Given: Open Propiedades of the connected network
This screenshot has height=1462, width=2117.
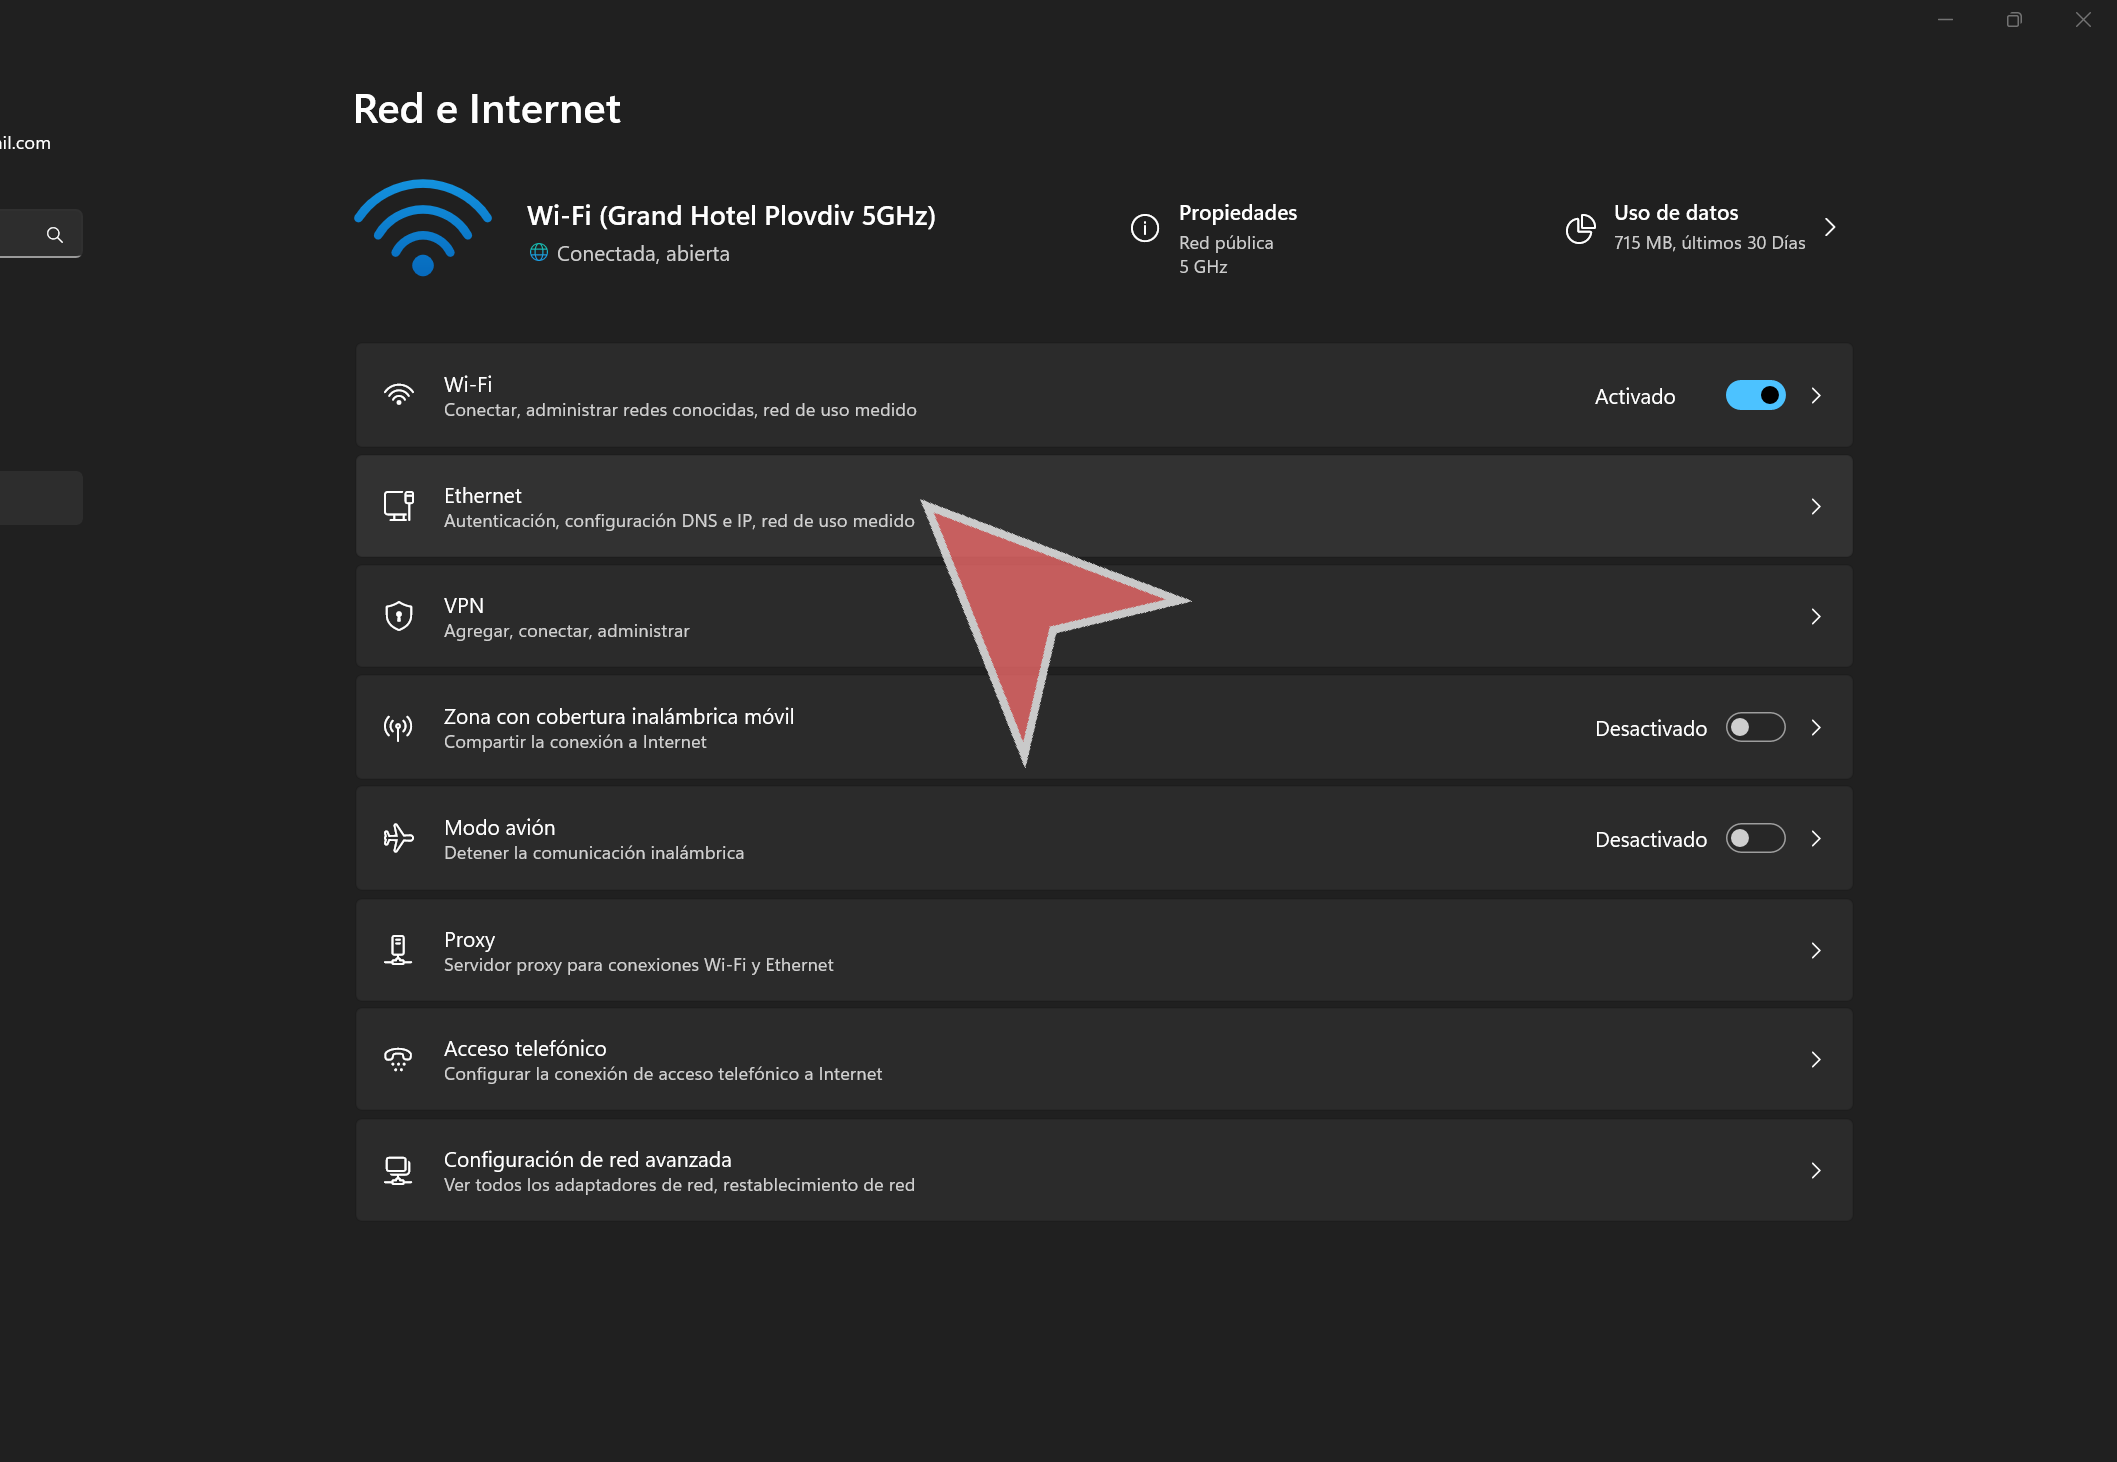Looking at the screenshot, I should click(x=1237, y=213).
